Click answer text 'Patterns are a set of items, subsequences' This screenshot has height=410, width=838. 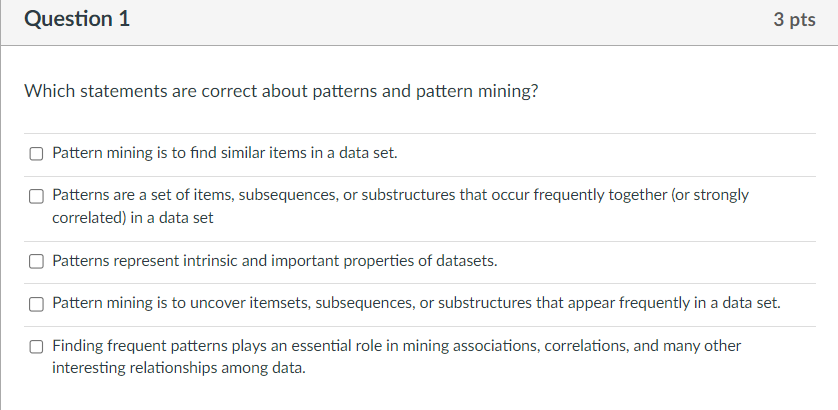[x=400, y=195]
